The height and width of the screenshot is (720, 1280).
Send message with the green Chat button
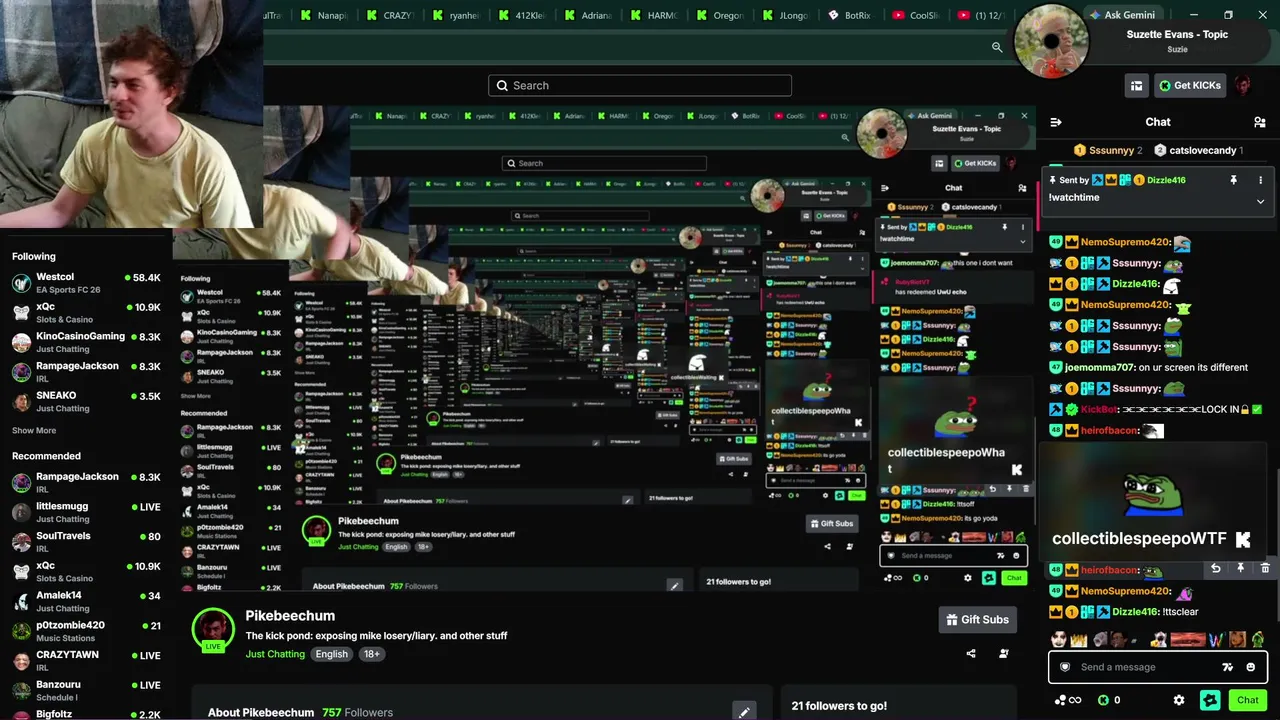click(x=1247, y=700)
